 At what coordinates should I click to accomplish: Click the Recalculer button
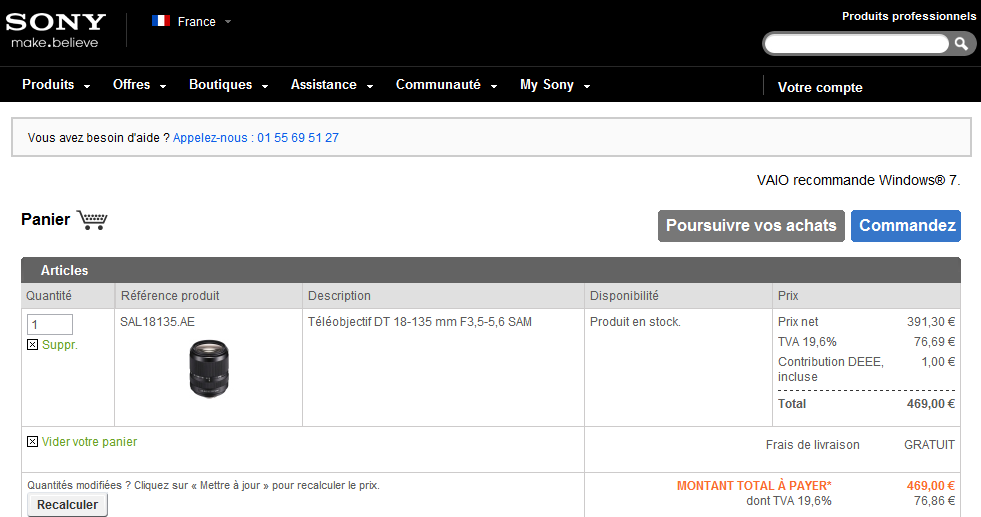coord(68,505)
